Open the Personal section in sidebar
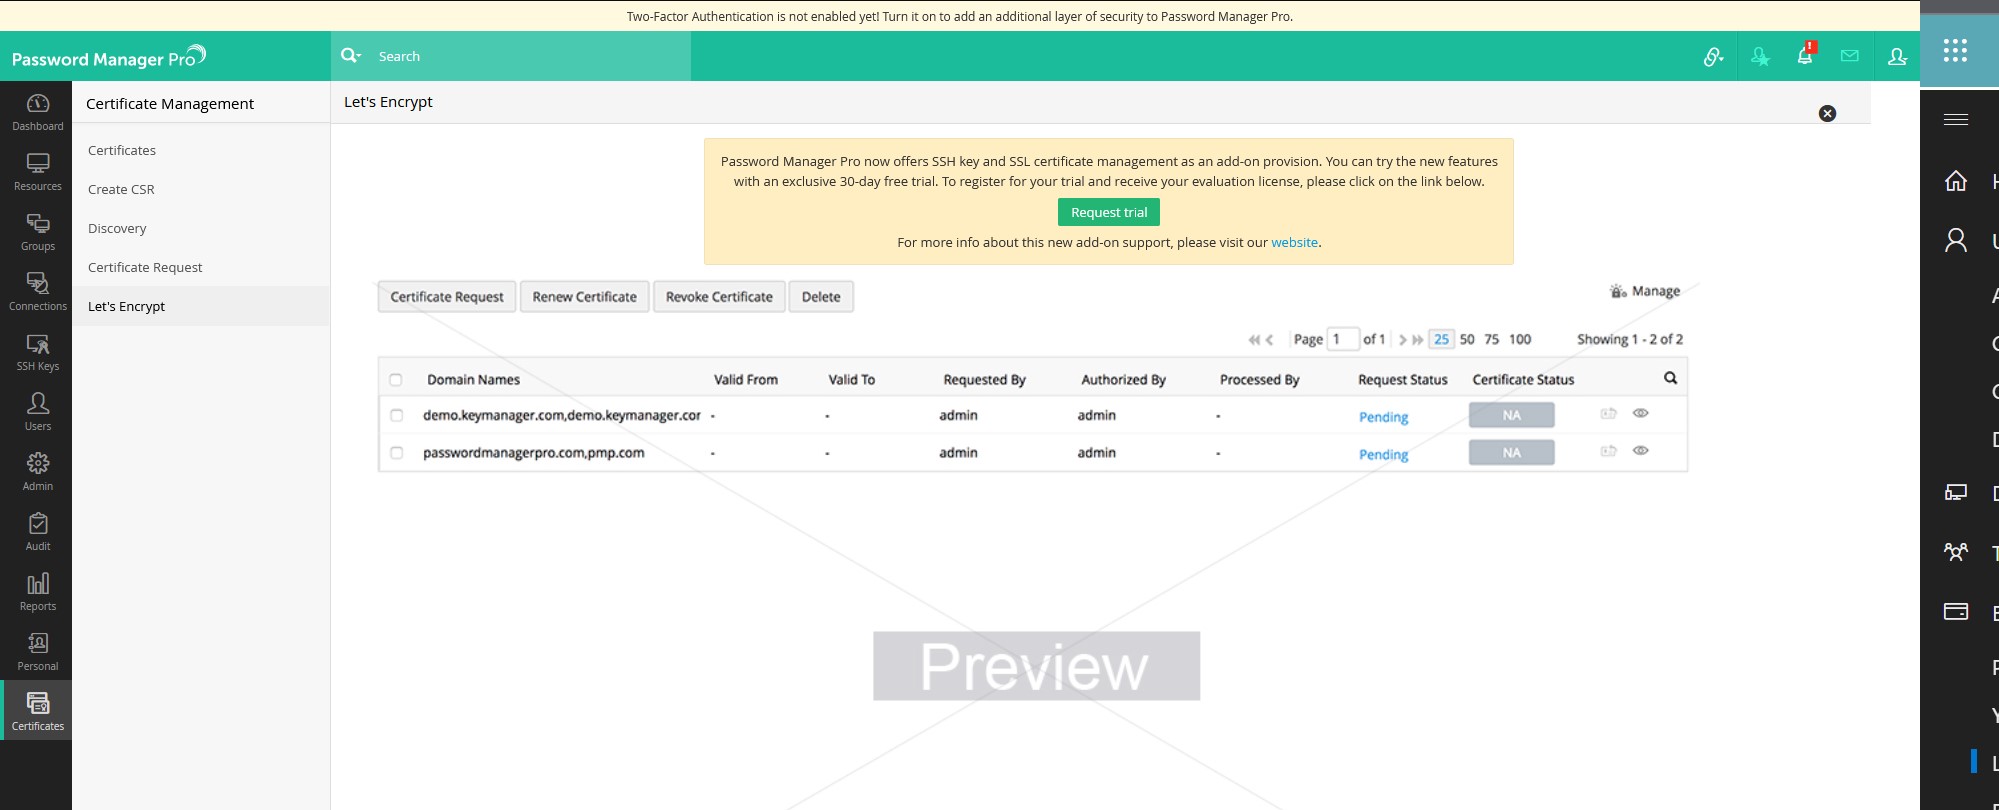The image size is (1999, 810). point(37,652)
